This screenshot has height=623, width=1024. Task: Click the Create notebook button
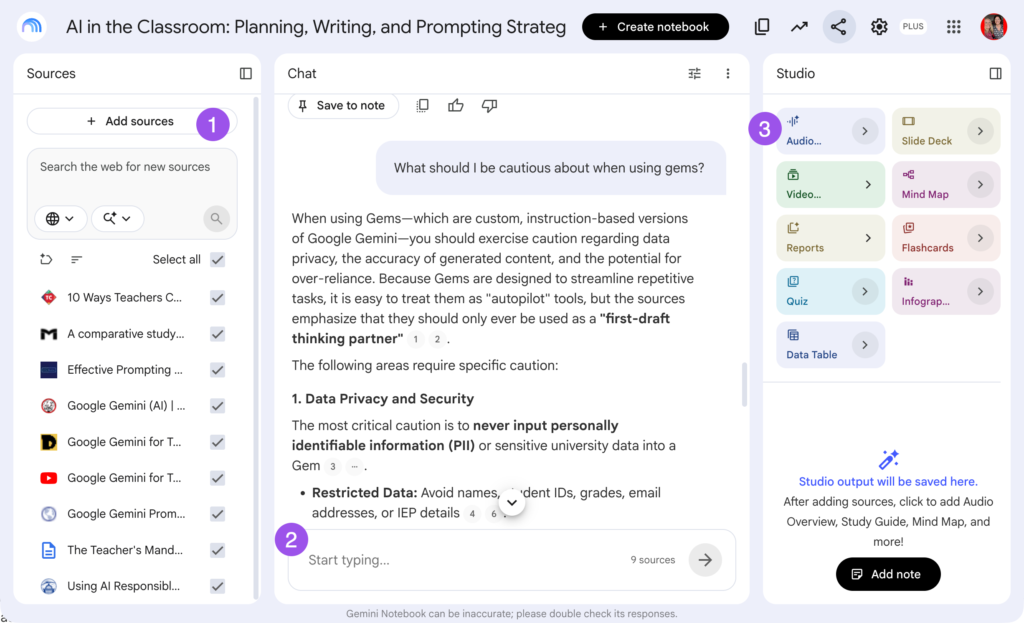[x=655, y=27]
